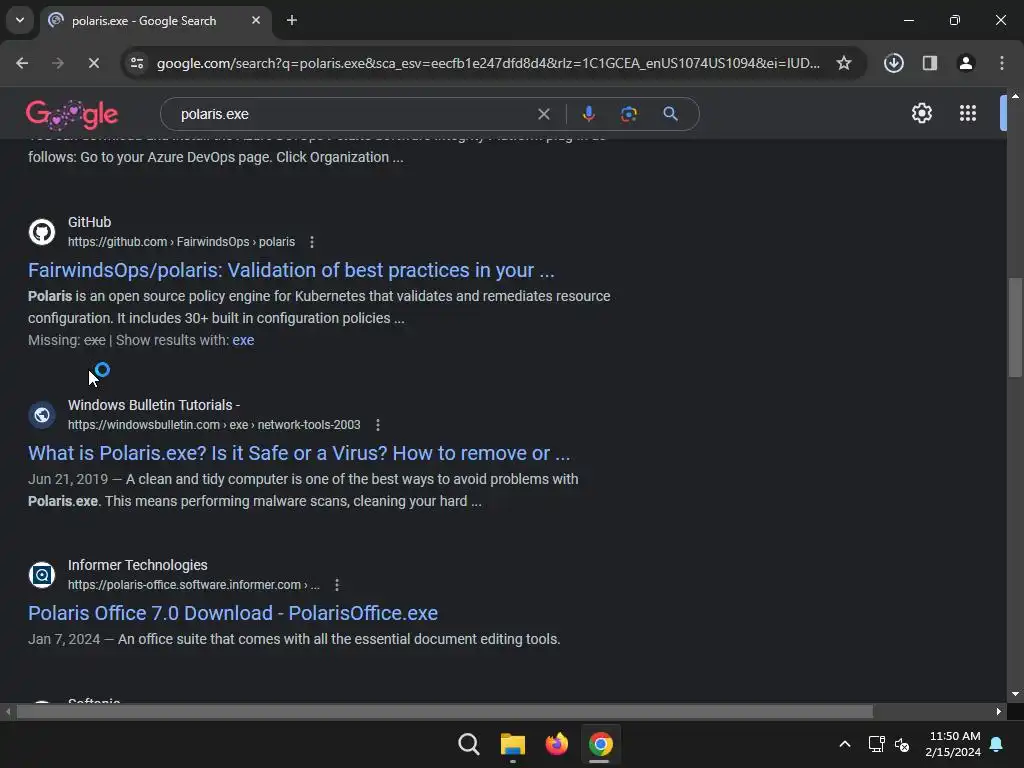Click the magnifier search button
The width and height of the screenshot is (1024, 768).
point(670,114)
